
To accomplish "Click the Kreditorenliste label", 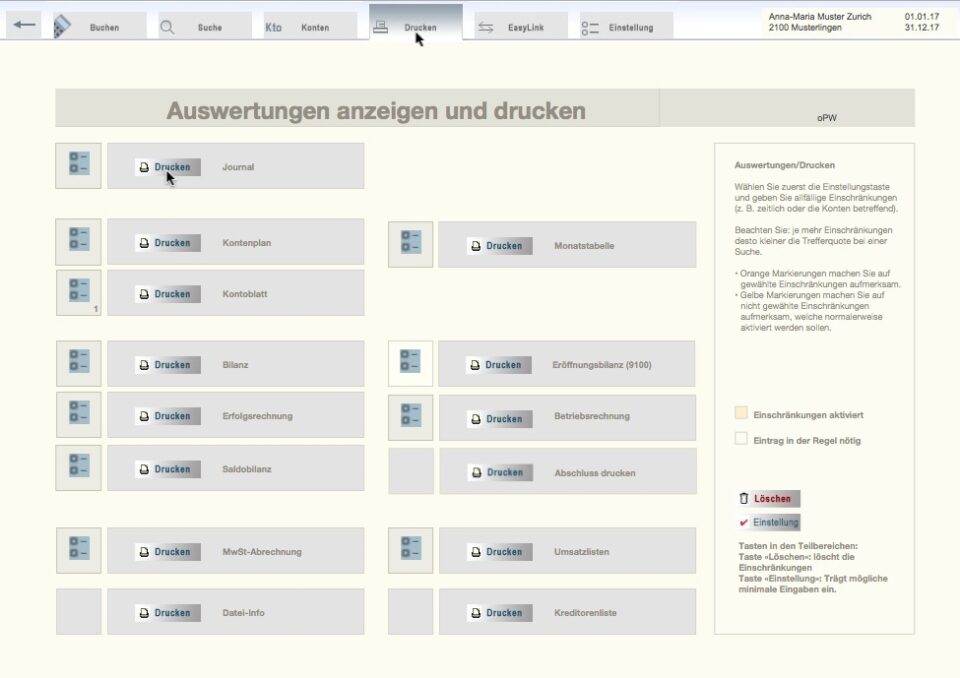I will (585, 612).
